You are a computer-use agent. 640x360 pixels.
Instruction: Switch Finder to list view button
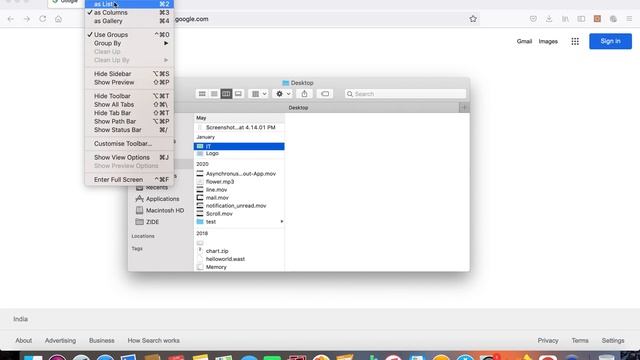pos(214,94)
